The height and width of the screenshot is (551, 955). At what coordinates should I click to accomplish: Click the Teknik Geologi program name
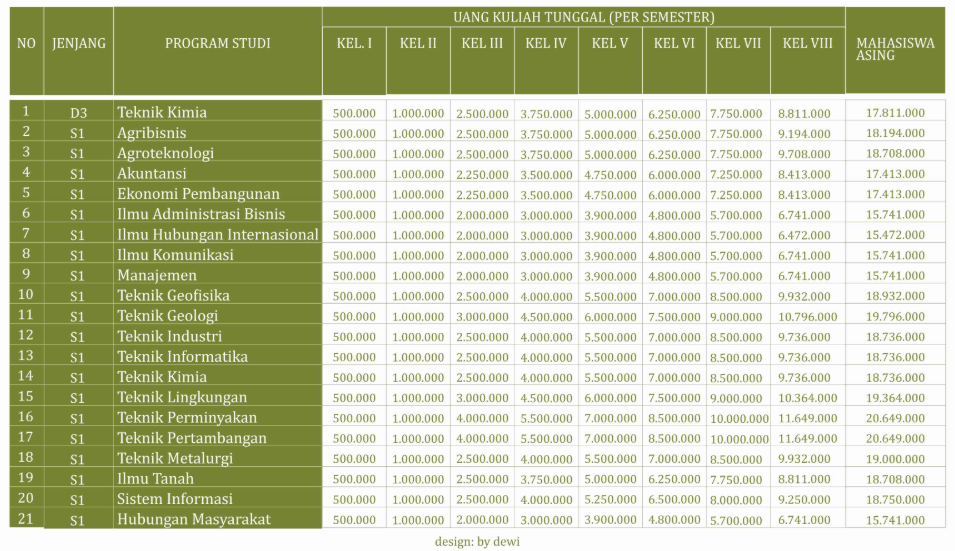click(x=167, y=315)
